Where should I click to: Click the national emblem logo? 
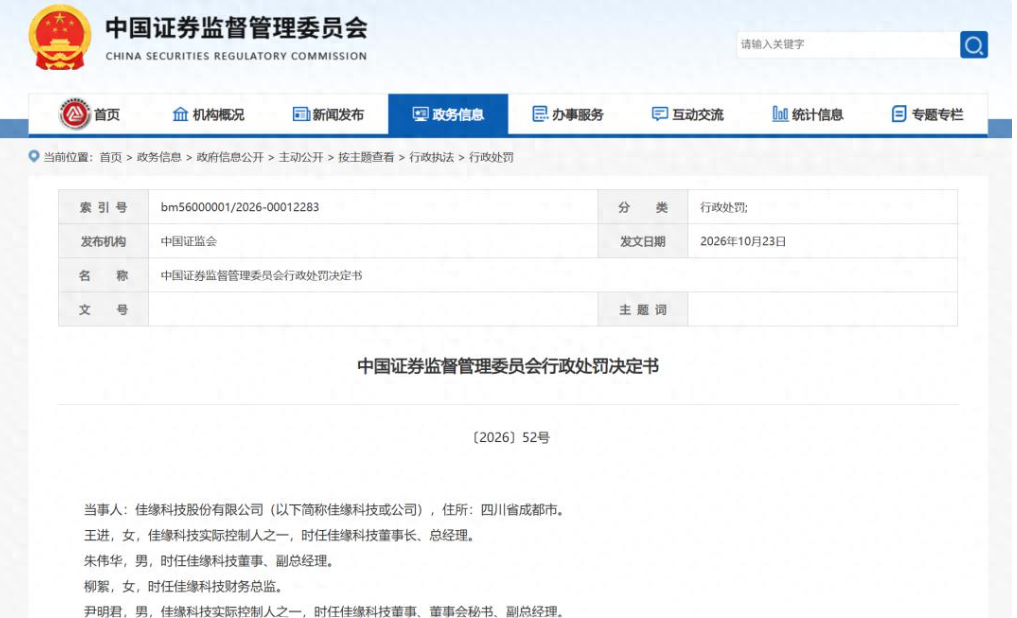[60, 37]
